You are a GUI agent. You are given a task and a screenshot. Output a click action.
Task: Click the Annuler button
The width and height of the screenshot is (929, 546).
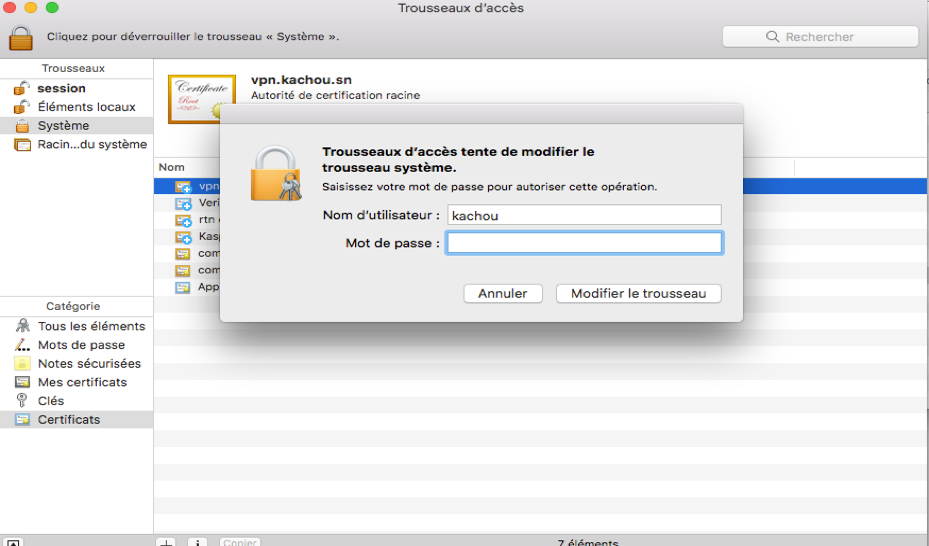click(x=502, y=294)
